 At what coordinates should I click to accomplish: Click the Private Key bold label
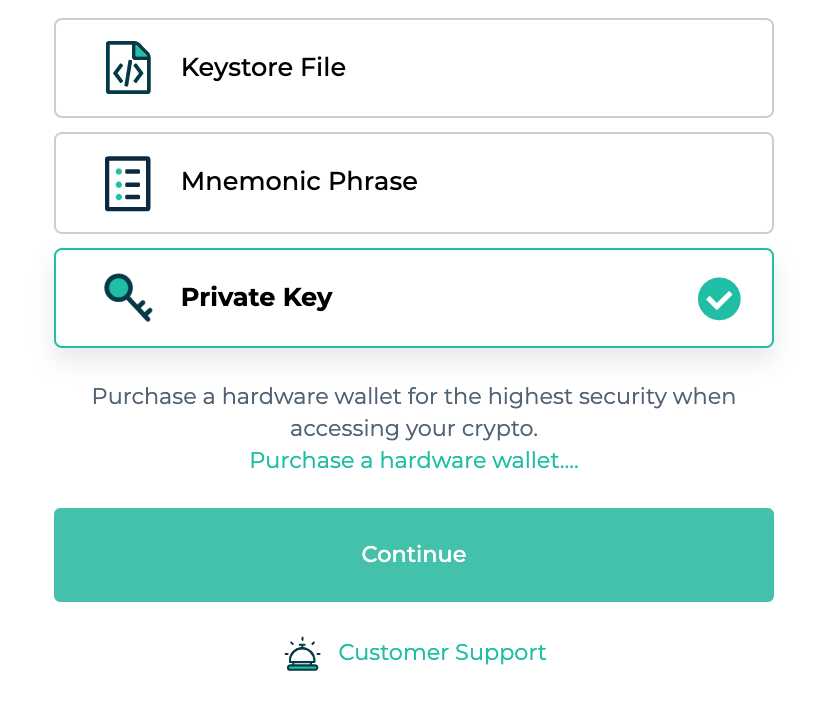(257, 297)
